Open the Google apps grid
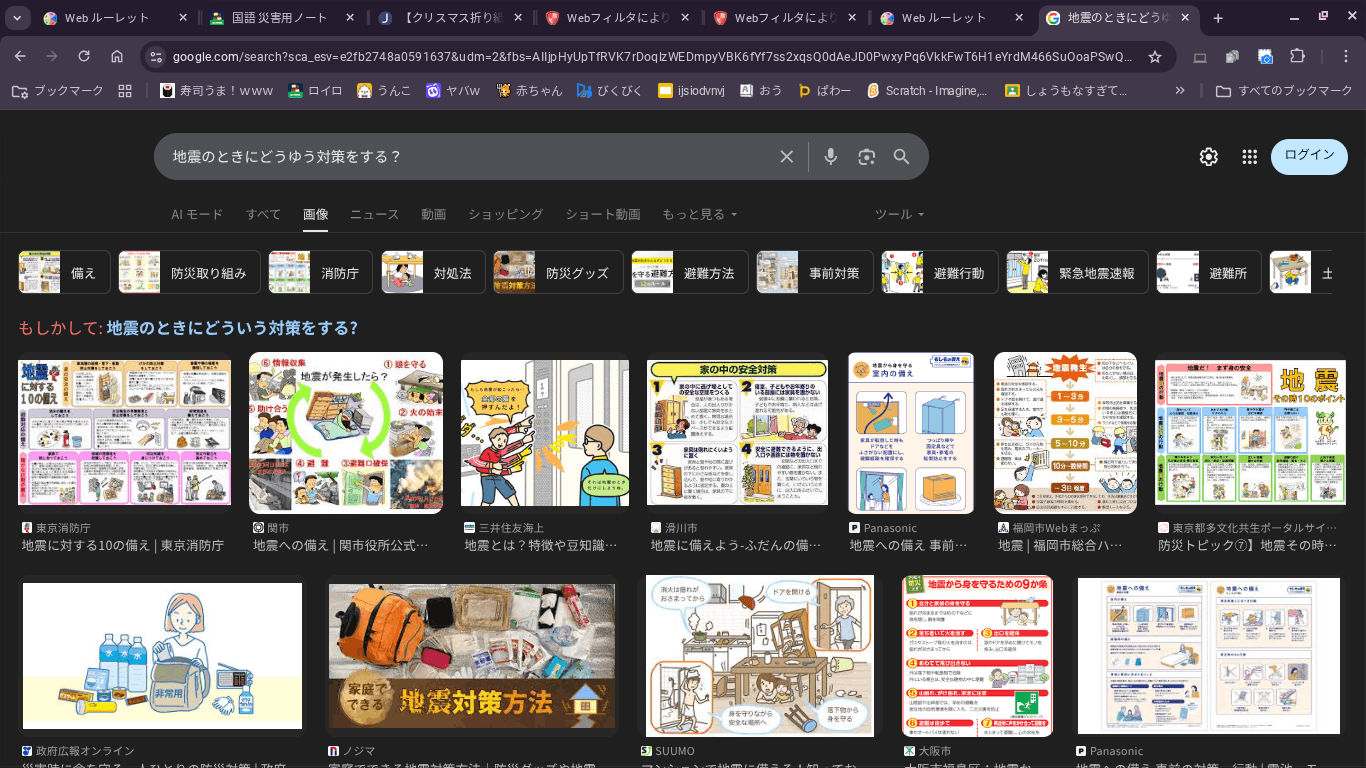The width and height of the screenshot is (1366, 768). (1249, 157)
